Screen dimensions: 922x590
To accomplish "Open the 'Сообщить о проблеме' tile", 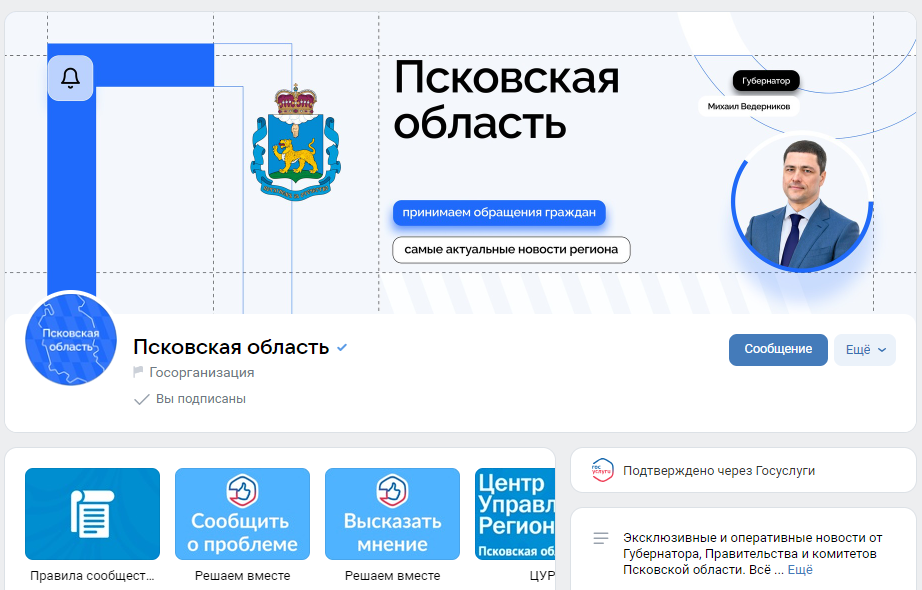I will (x=242, y=514).
